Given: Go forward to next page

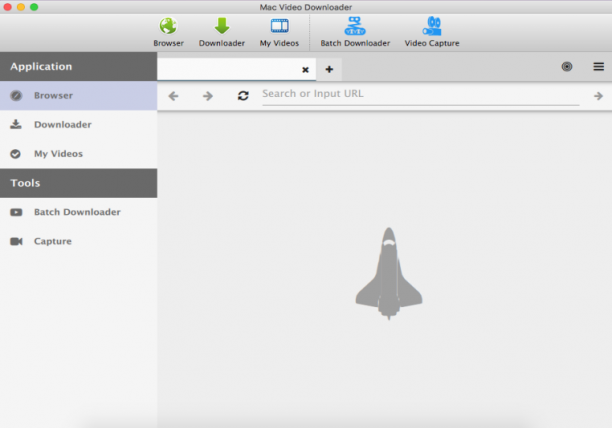Looking at the screenshot, I should [208, 96].
